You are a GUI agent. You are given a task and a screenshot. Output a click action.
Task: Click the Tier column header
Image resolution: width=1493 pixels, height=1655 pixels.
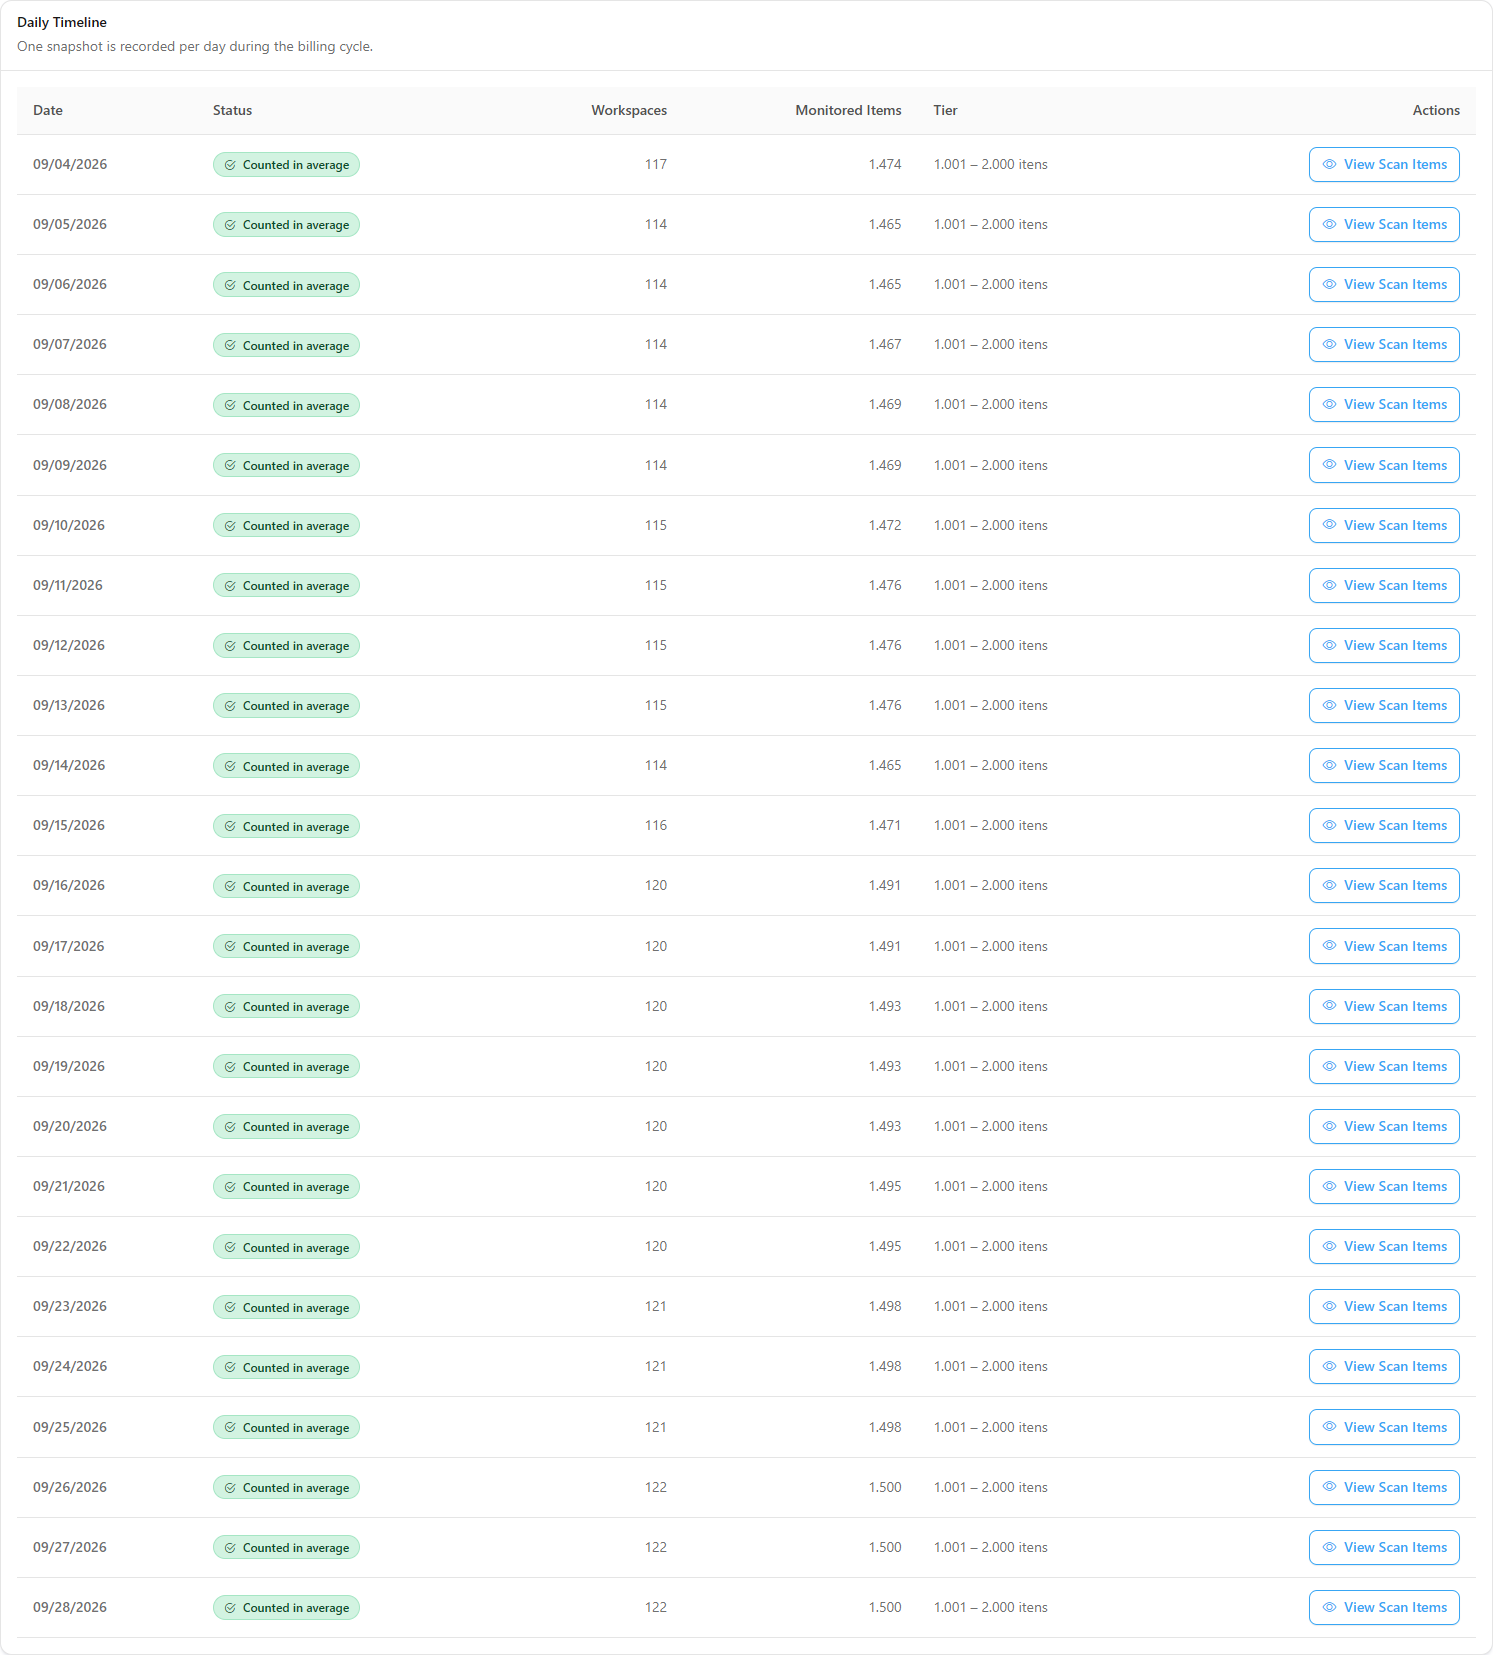click(945, 110)
